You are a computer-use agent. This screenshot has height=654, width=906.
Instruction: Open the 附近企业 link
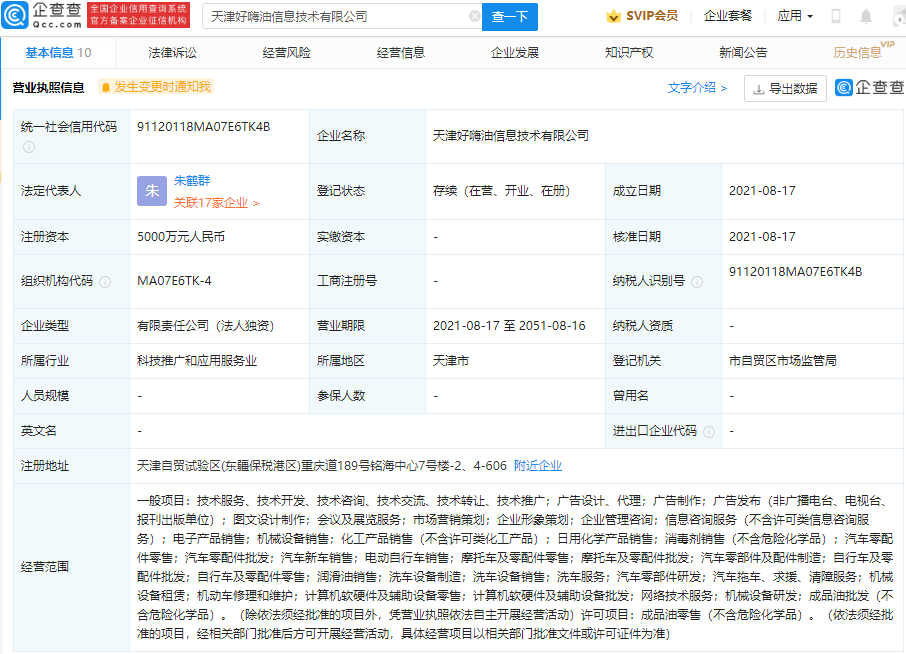pyautogui.click(x=538, y=466)
